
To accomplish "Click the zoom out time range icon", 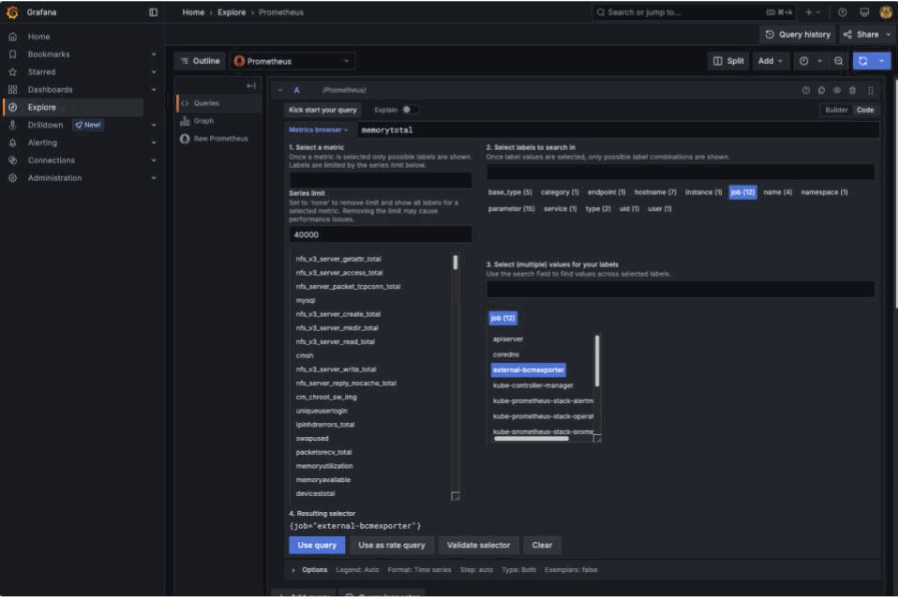I will click(x=838, y=61).
